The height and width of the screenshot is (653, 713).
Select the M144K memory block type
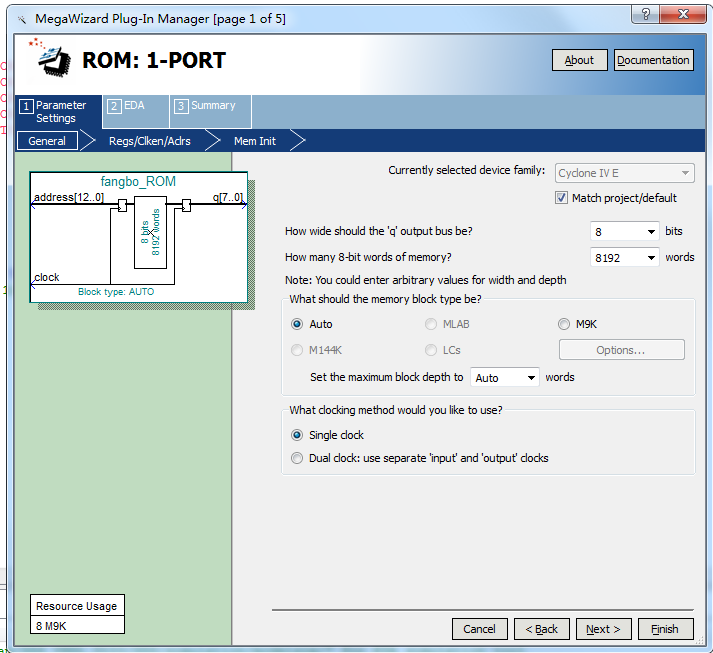coord(297,350)
